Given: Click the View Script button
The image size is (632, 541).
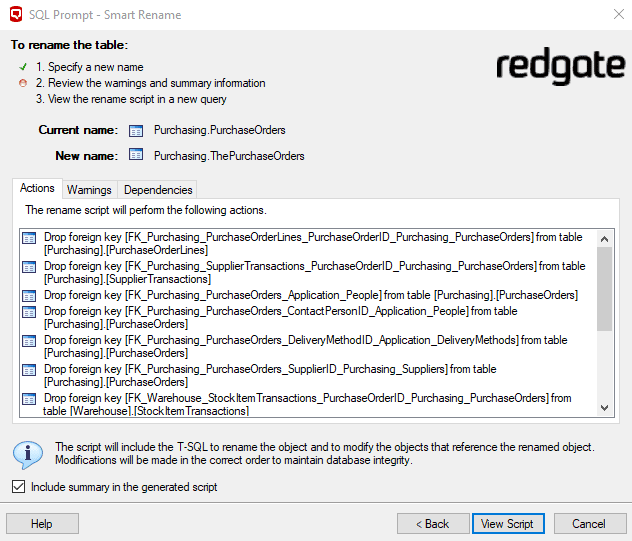Looking at the screenshot, I should 508,524.
